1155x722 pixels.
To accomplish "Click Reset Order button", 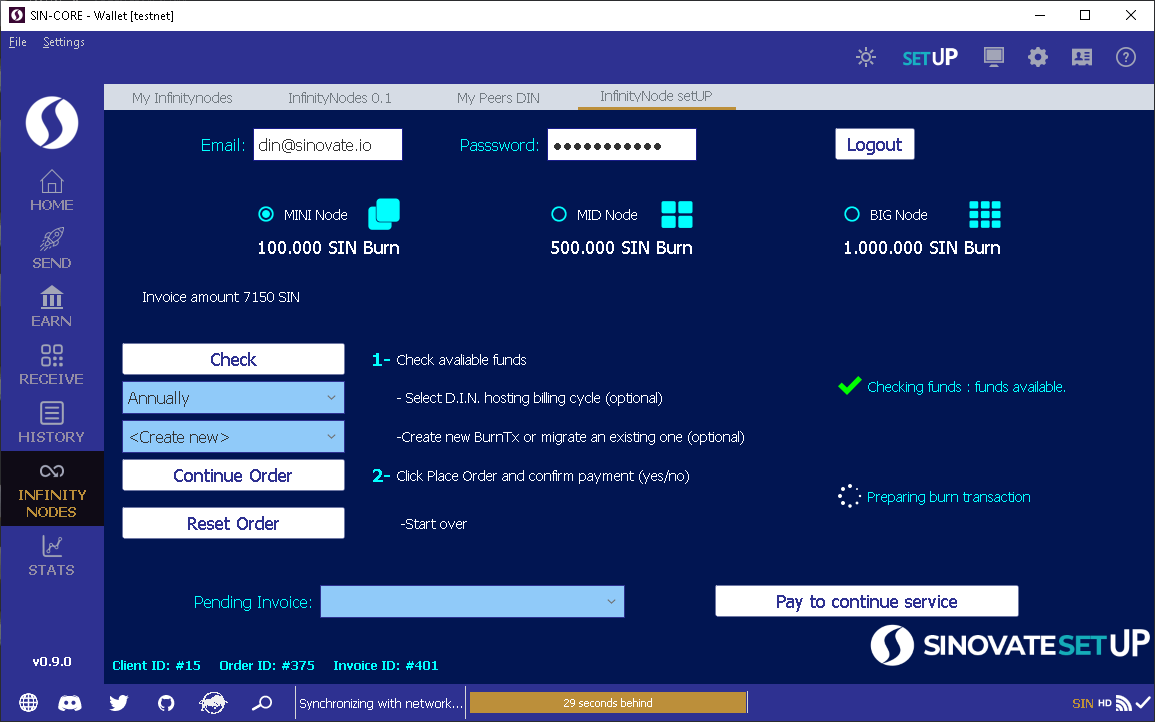I will coord(234,523).
